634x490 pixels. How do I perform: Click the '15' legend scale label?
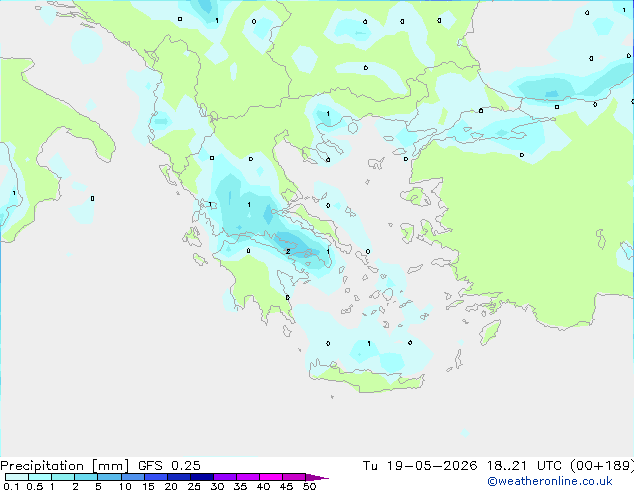148,486
